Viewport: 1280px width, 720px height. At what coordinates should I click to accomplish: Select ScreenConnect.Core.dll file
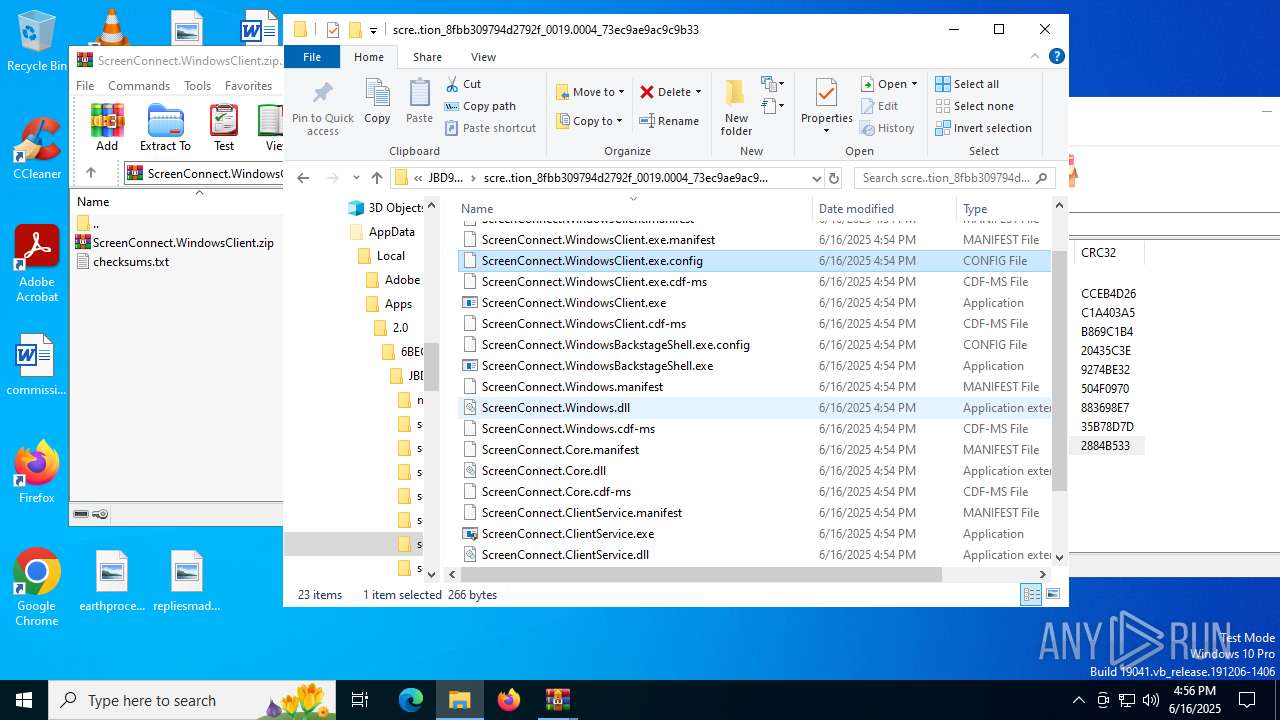[543, 471]
